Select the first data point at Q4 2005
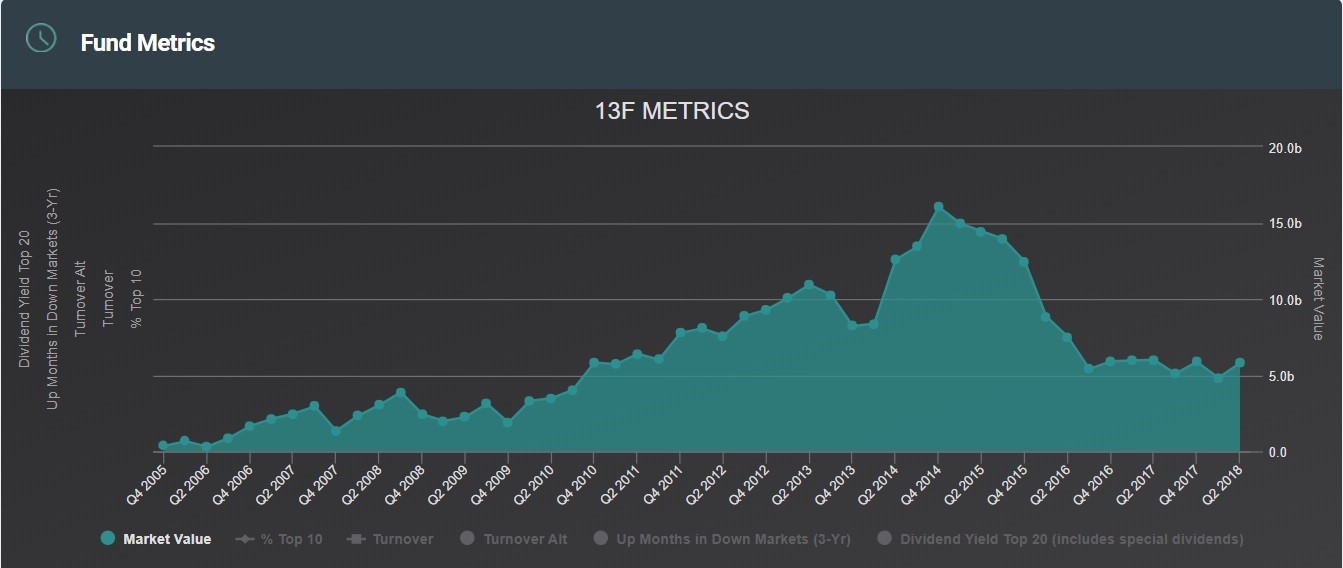 pyautogui.click(x=163, y=446)
